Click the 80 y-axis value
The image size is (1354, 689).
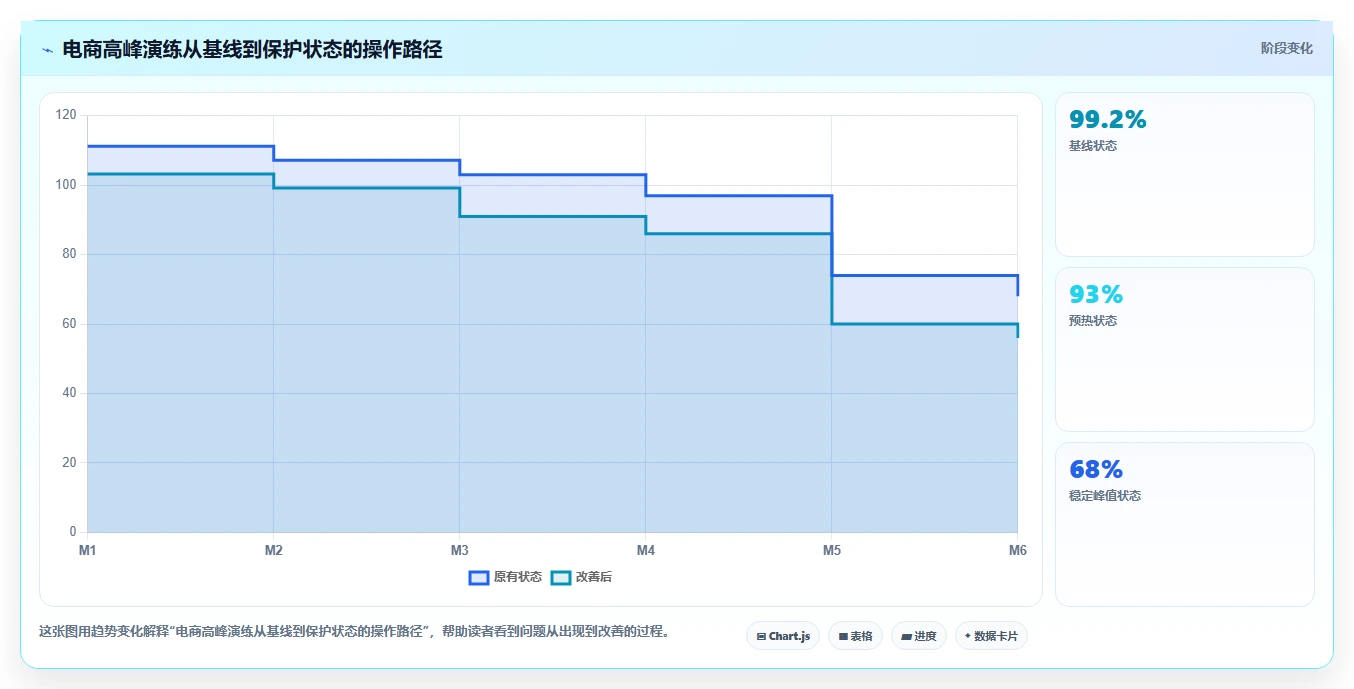70,254
